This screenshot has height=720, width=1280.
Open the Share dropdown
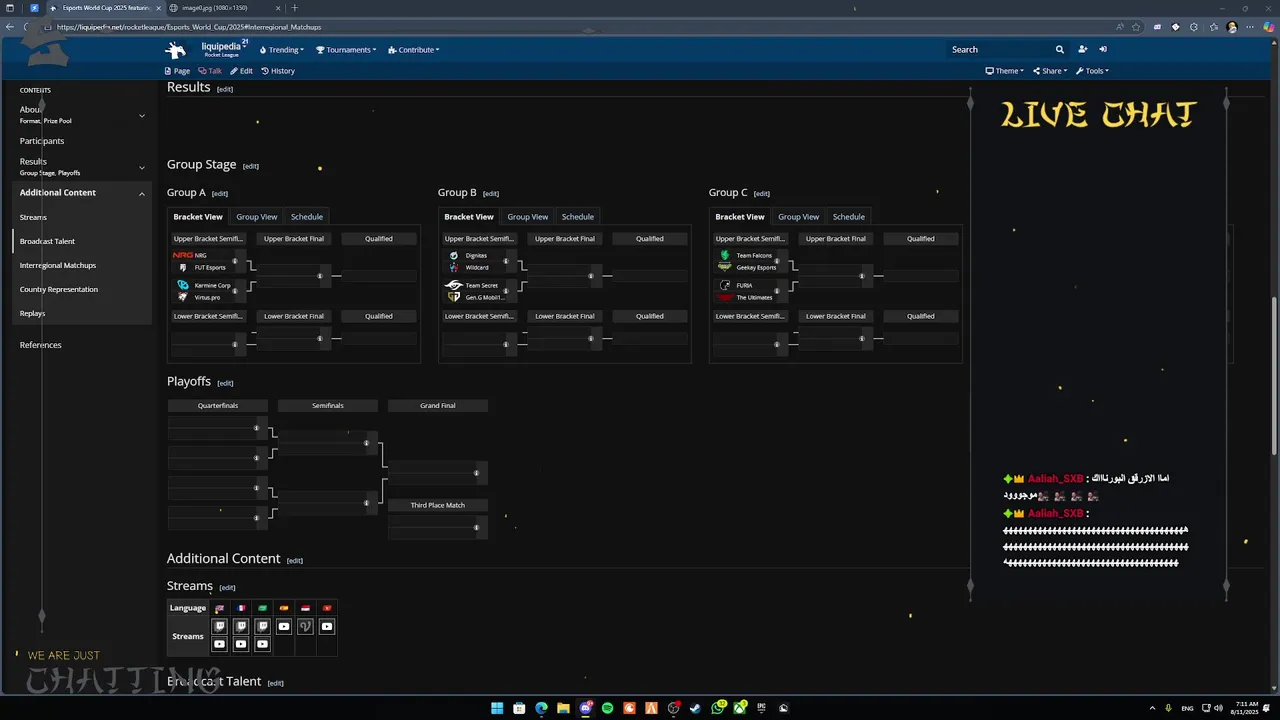[1050, 71]
